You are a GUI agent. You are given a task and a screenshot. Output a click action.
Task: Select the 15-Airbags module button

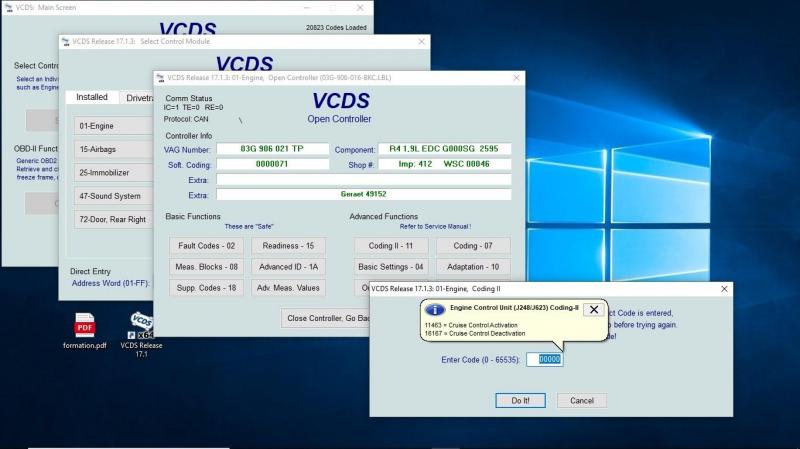click(x=114, y=149)
